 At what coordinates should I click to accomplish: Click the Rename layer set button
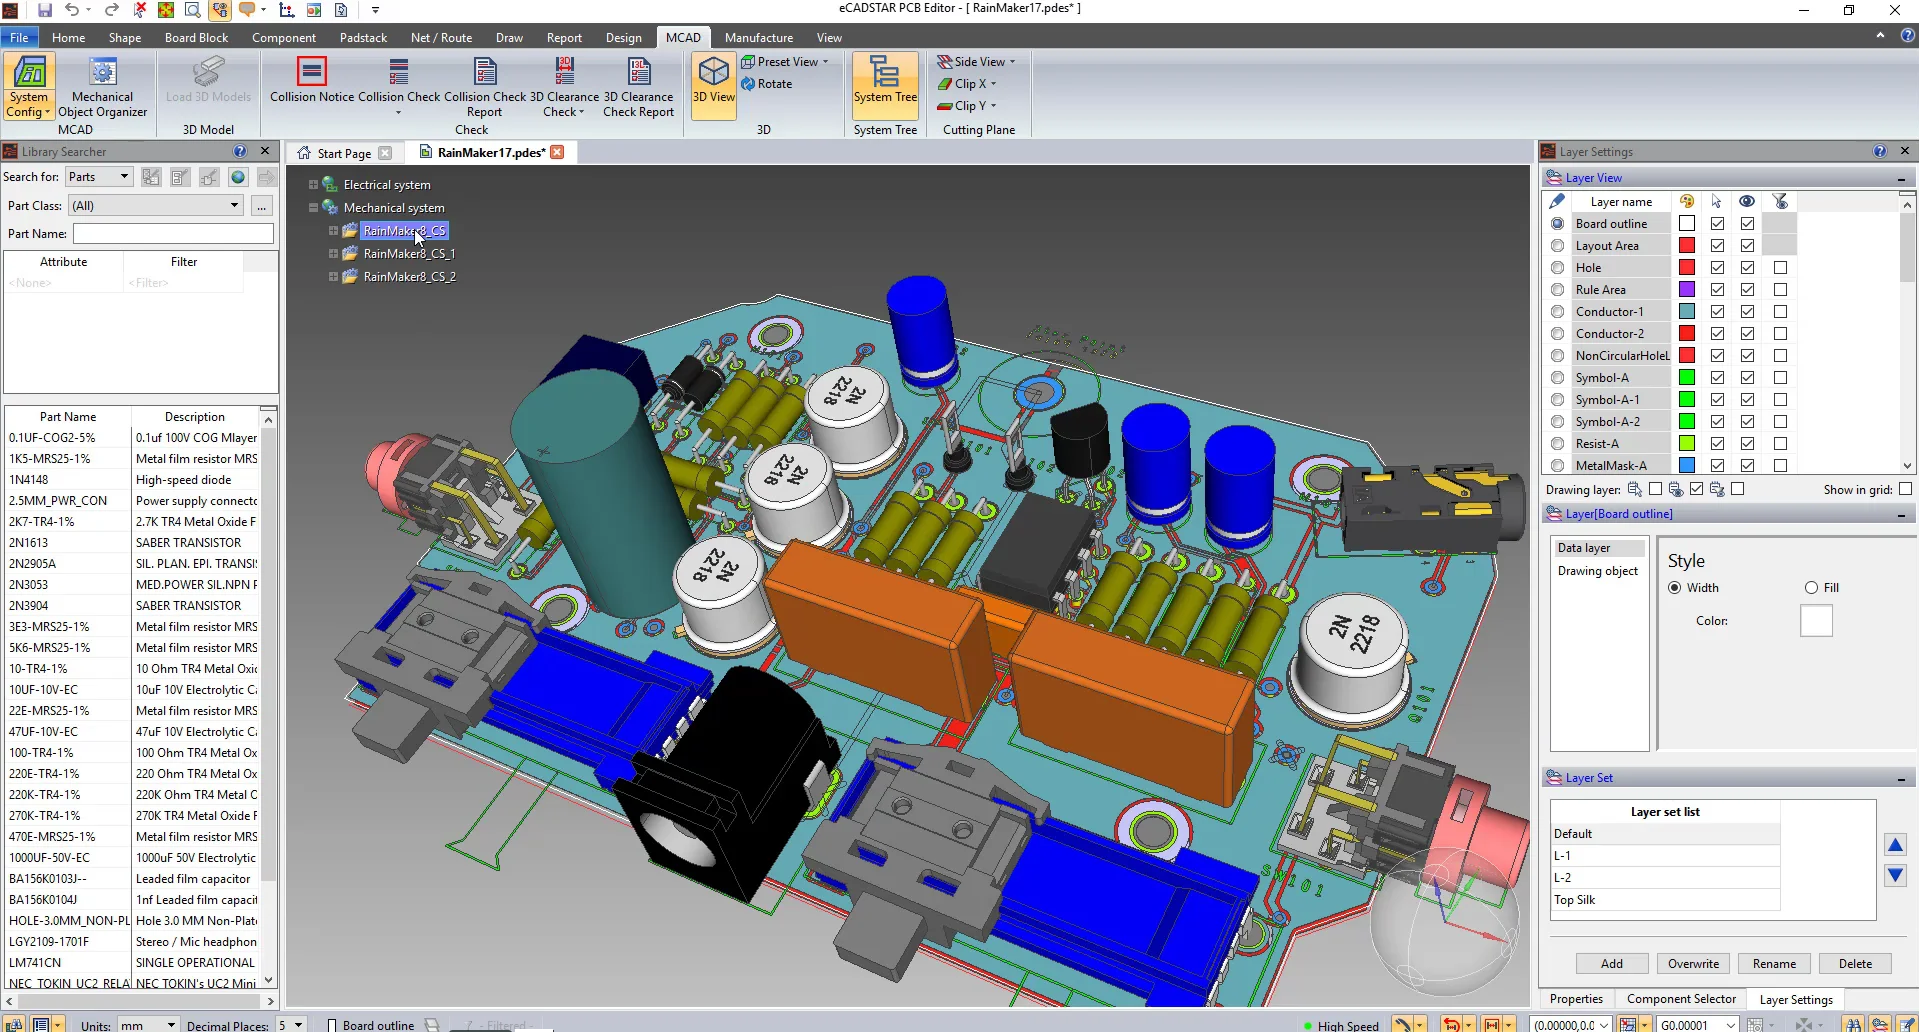click(x=1774, y=964)
